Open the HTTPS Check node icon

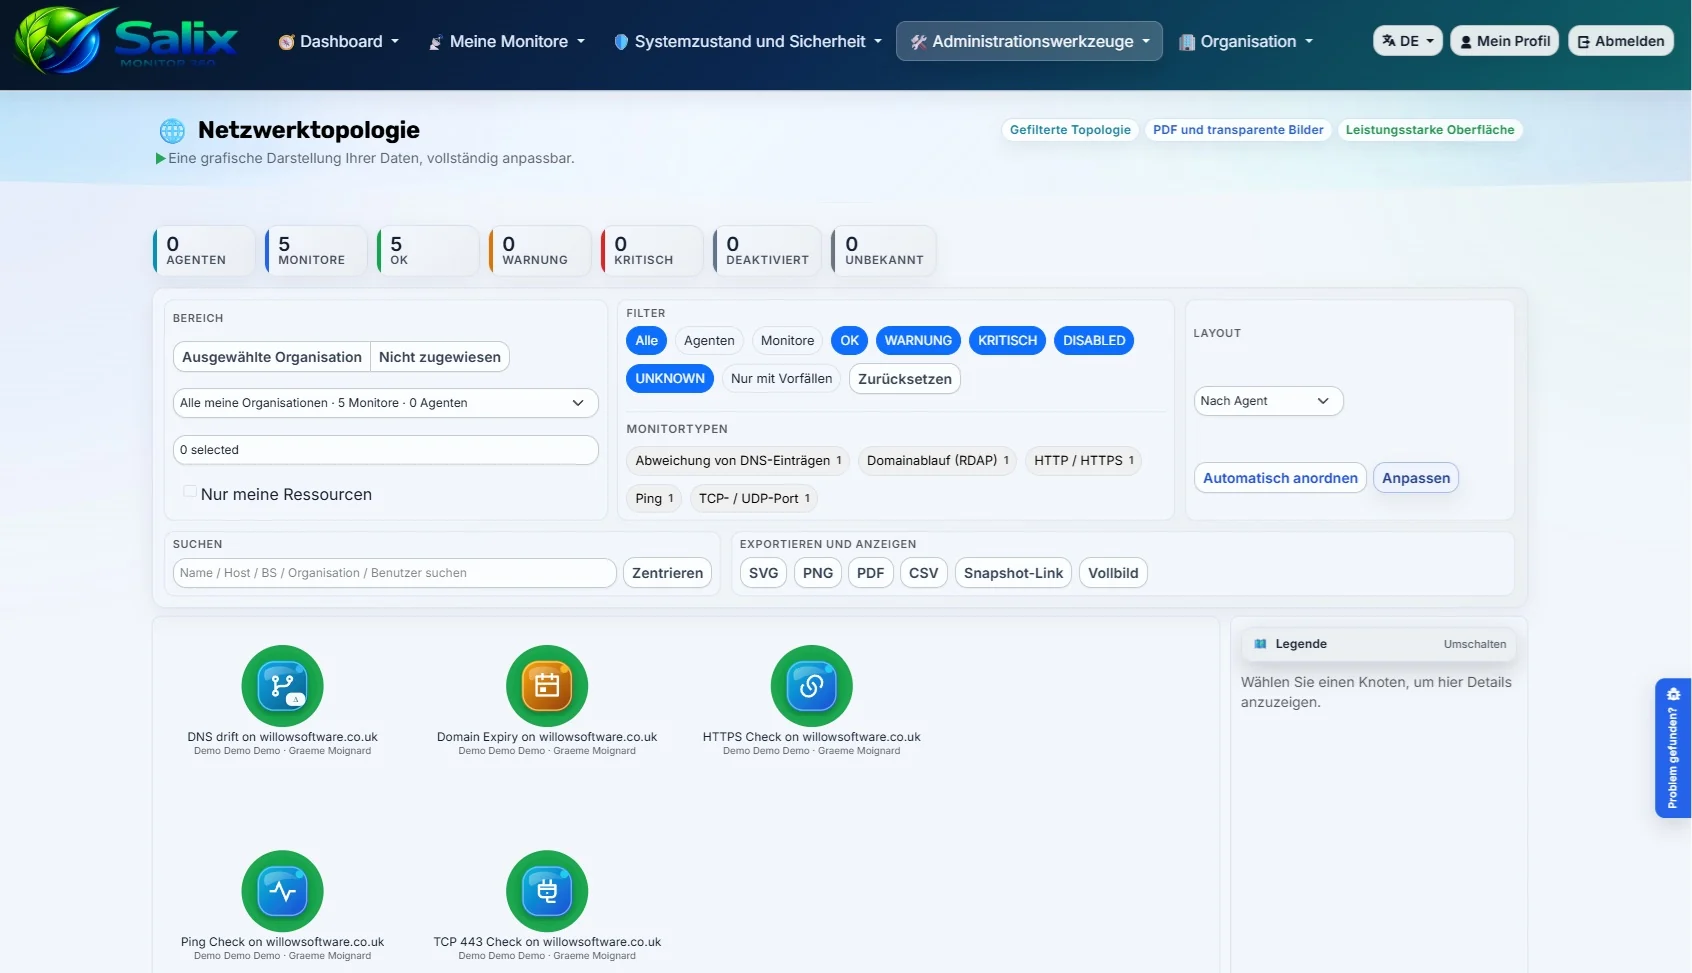tap(811, 686)
